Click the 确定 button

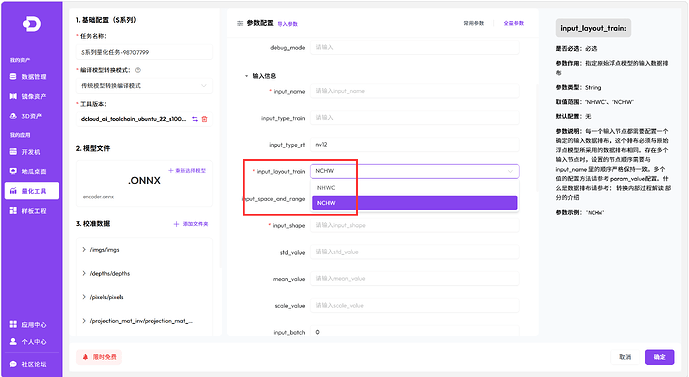pos(660,357)
